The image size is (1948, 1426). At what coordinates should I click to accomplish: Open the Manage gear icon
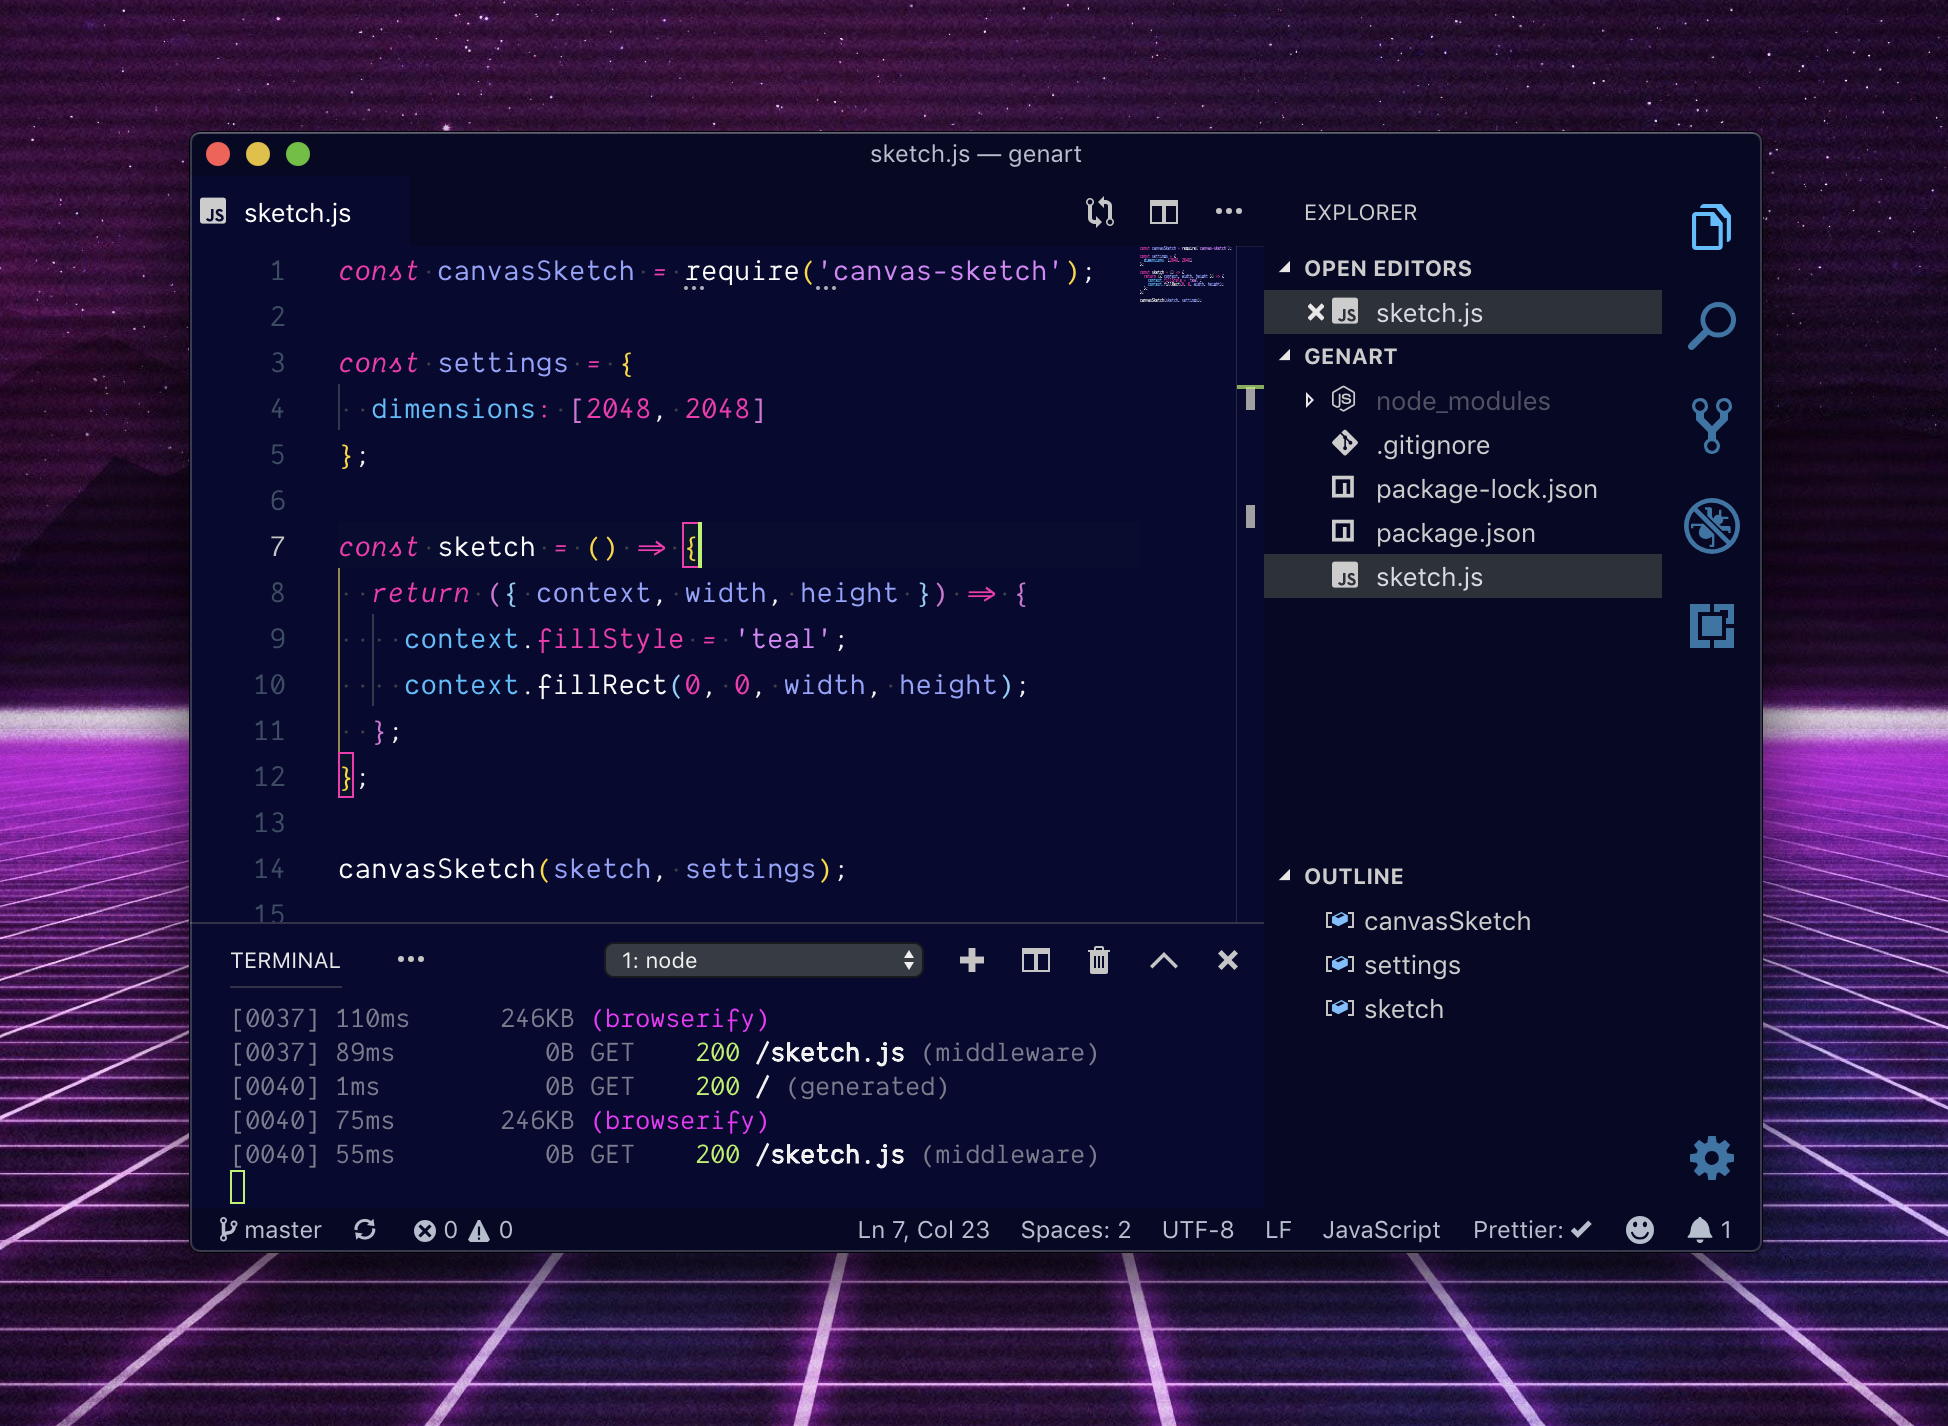(x=1711, y=1158)
